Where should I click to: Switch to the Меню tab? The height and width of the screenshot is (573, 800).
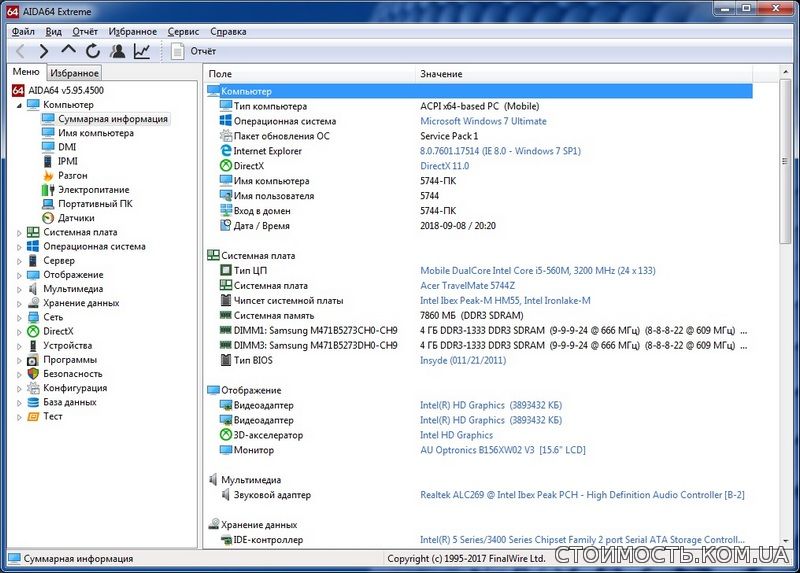[x=26, y=72]
